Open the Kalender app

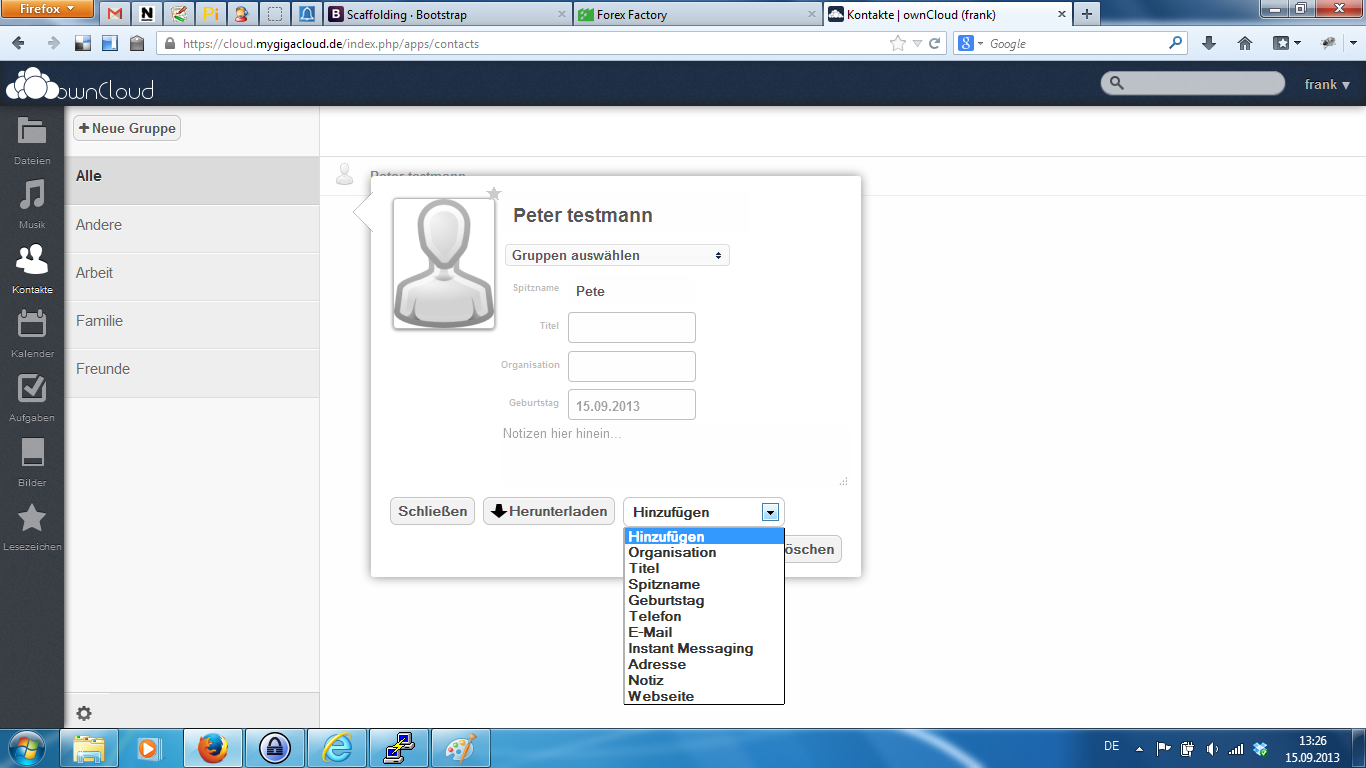[32, 332]
